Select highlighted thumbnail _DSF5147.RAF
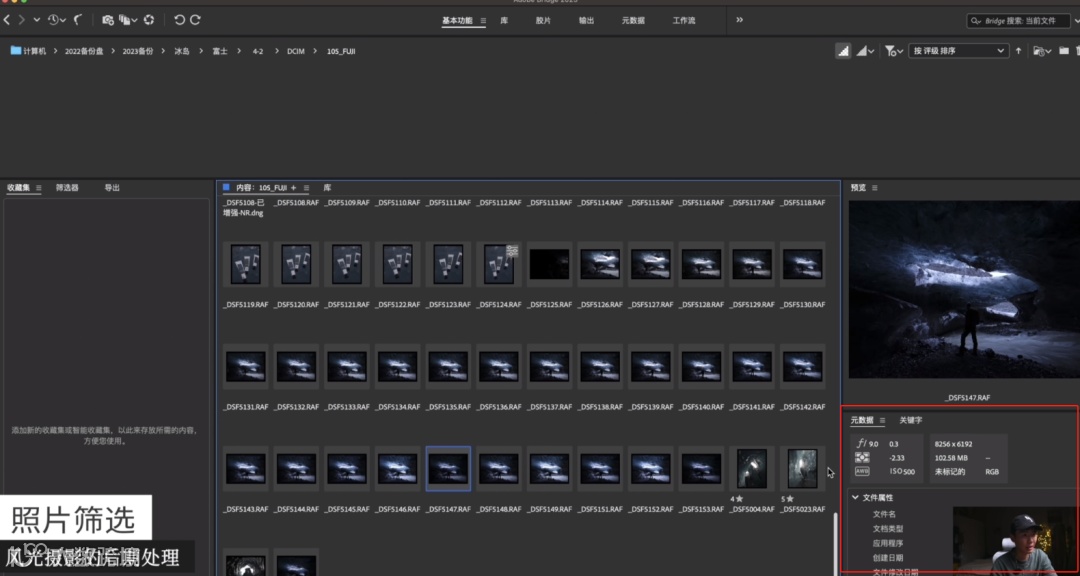 coord(448,469)
